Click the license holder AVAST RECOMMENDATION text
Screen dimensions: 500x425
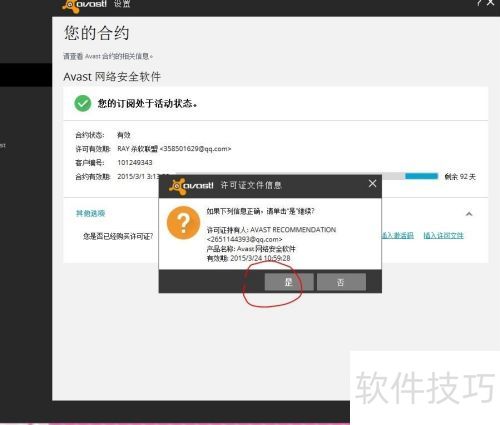(293, 229)
